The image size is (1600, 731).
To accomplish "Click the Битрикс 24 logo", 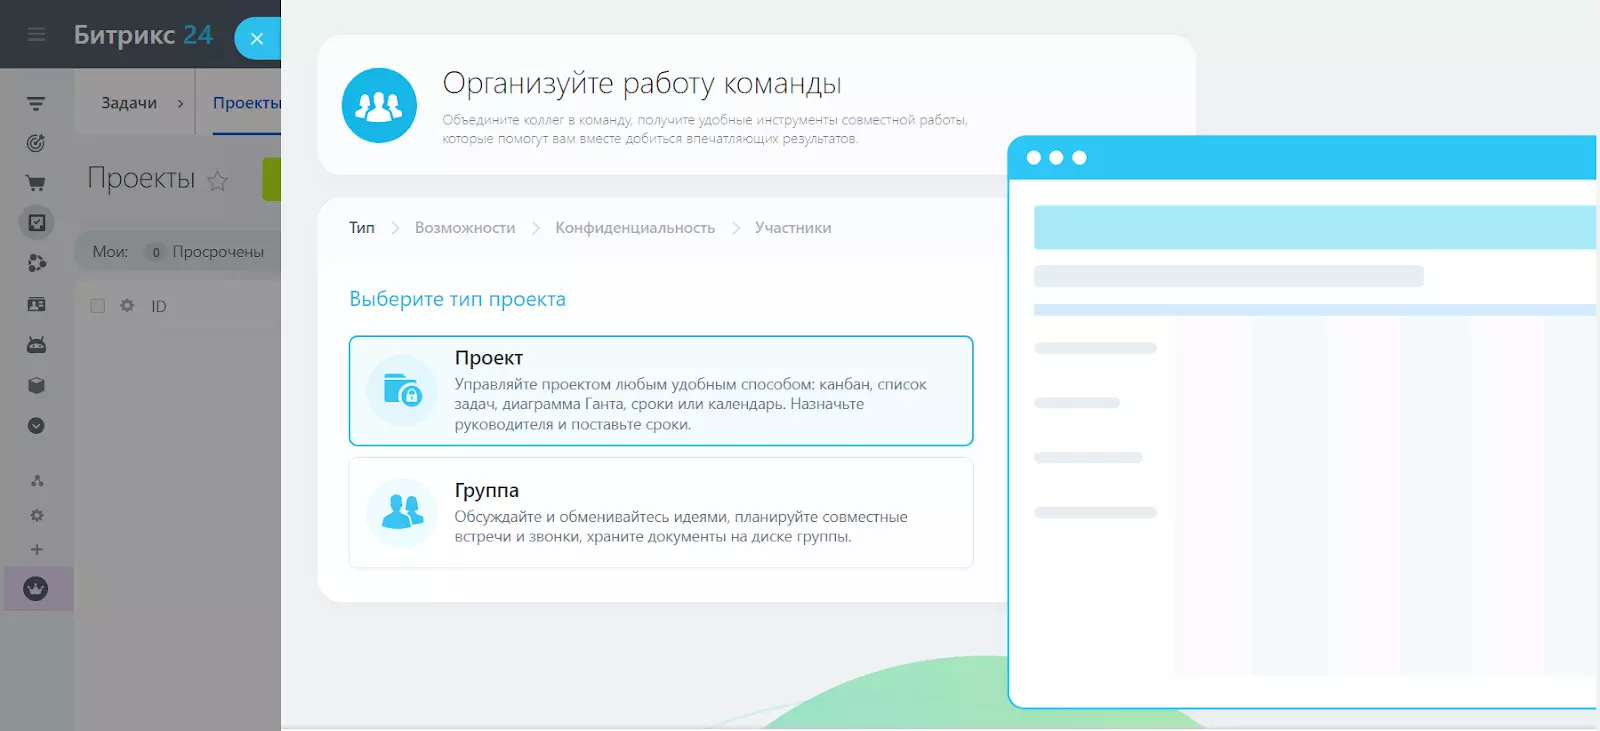I will [143, 35].
